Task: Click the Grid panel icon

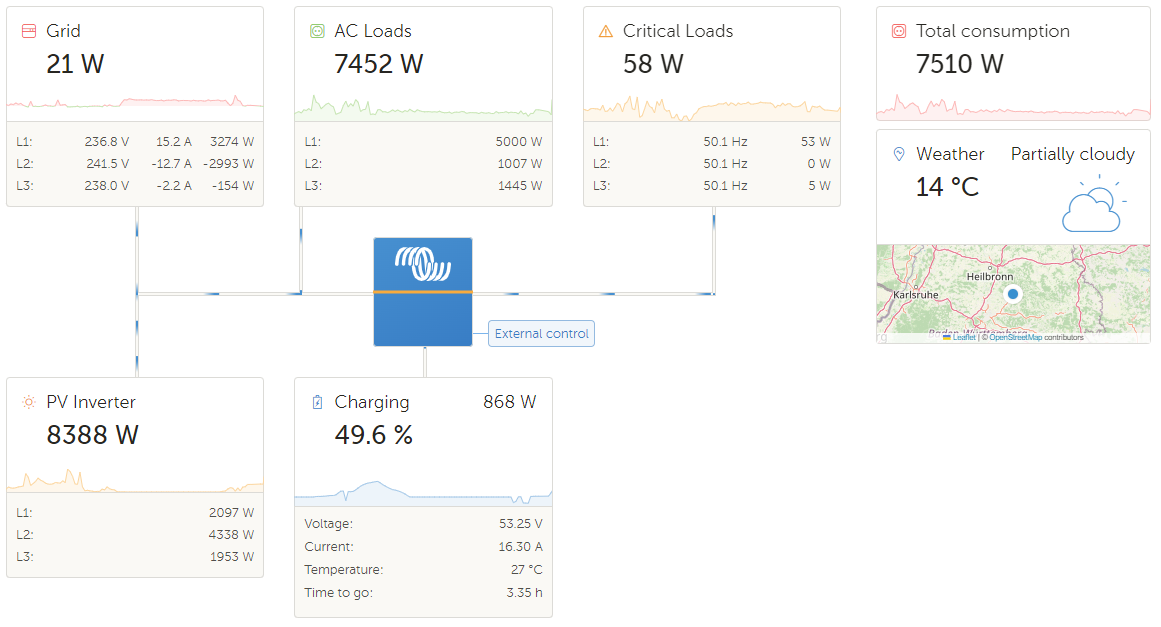Action: click(x=29, y=32)
